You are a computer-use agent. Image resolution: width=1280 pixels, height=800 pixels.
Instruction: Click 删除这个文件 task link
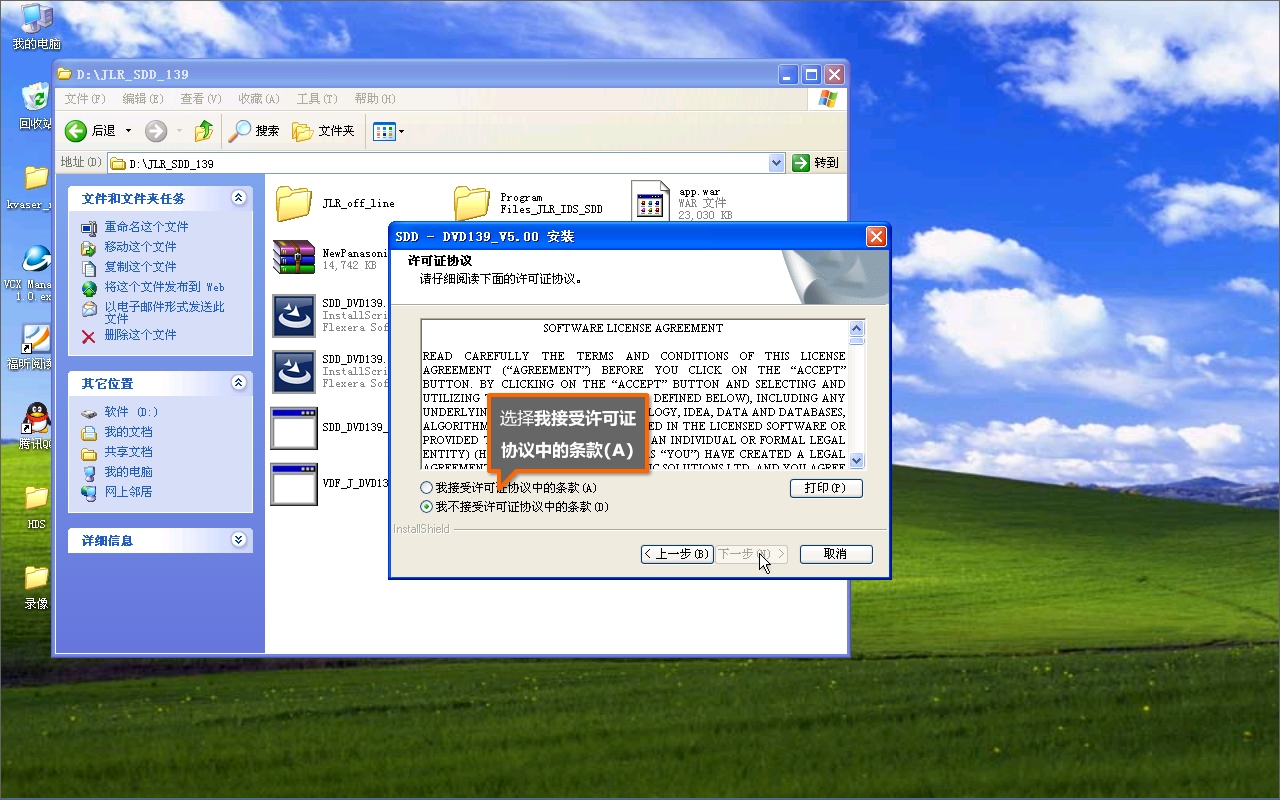[x=140, y=335]
